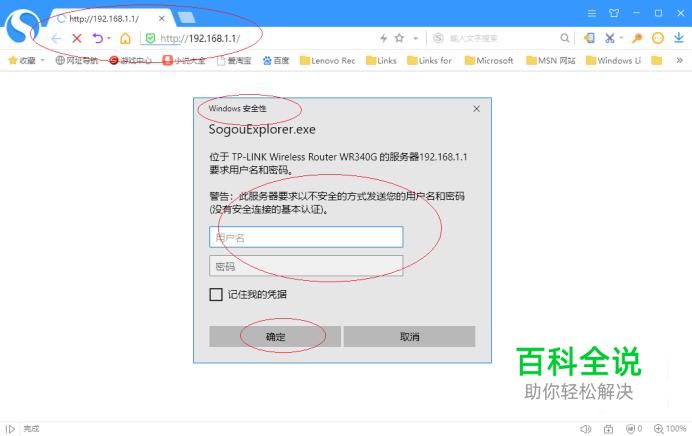Open the undo dropdown arrow beside the purple icon

109,38
